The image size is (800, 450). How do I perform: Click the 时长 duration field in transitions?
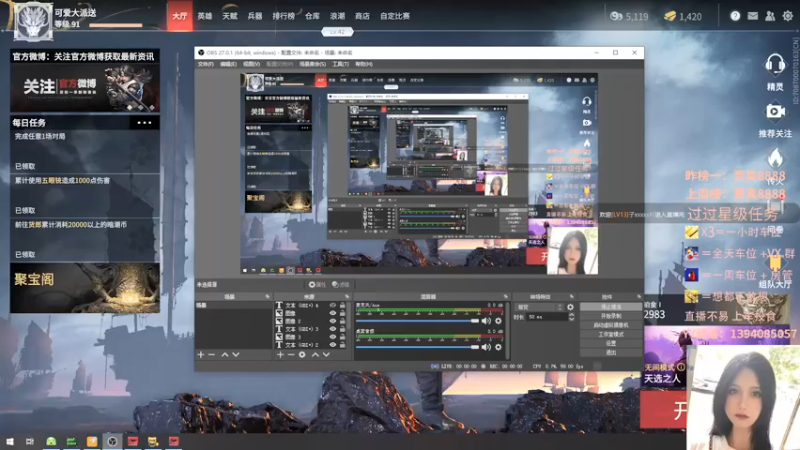click(546, 317)
